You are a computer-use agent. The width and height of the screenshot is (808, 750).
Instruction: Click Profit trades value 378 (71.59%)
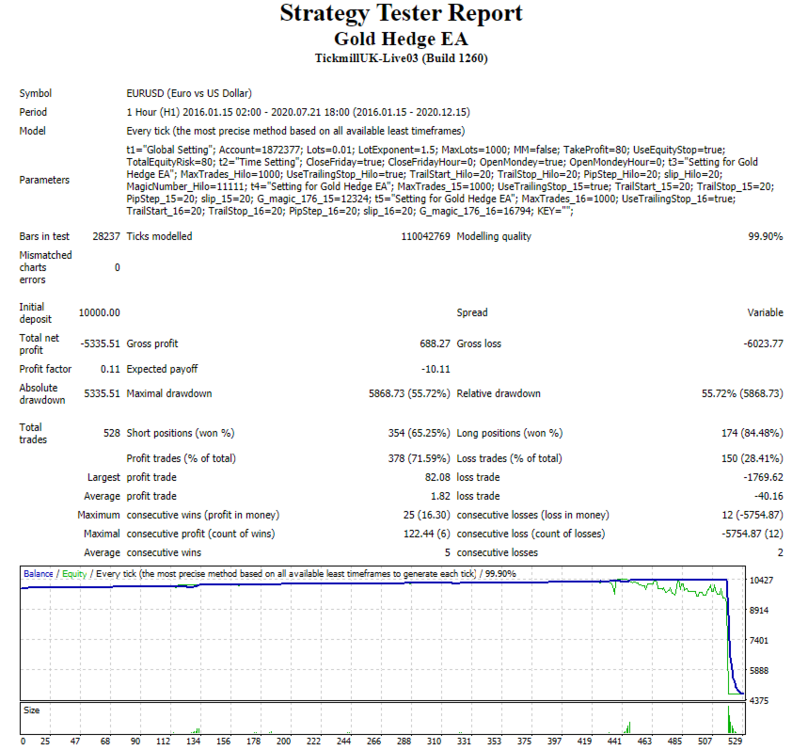[x=419, y=458]
